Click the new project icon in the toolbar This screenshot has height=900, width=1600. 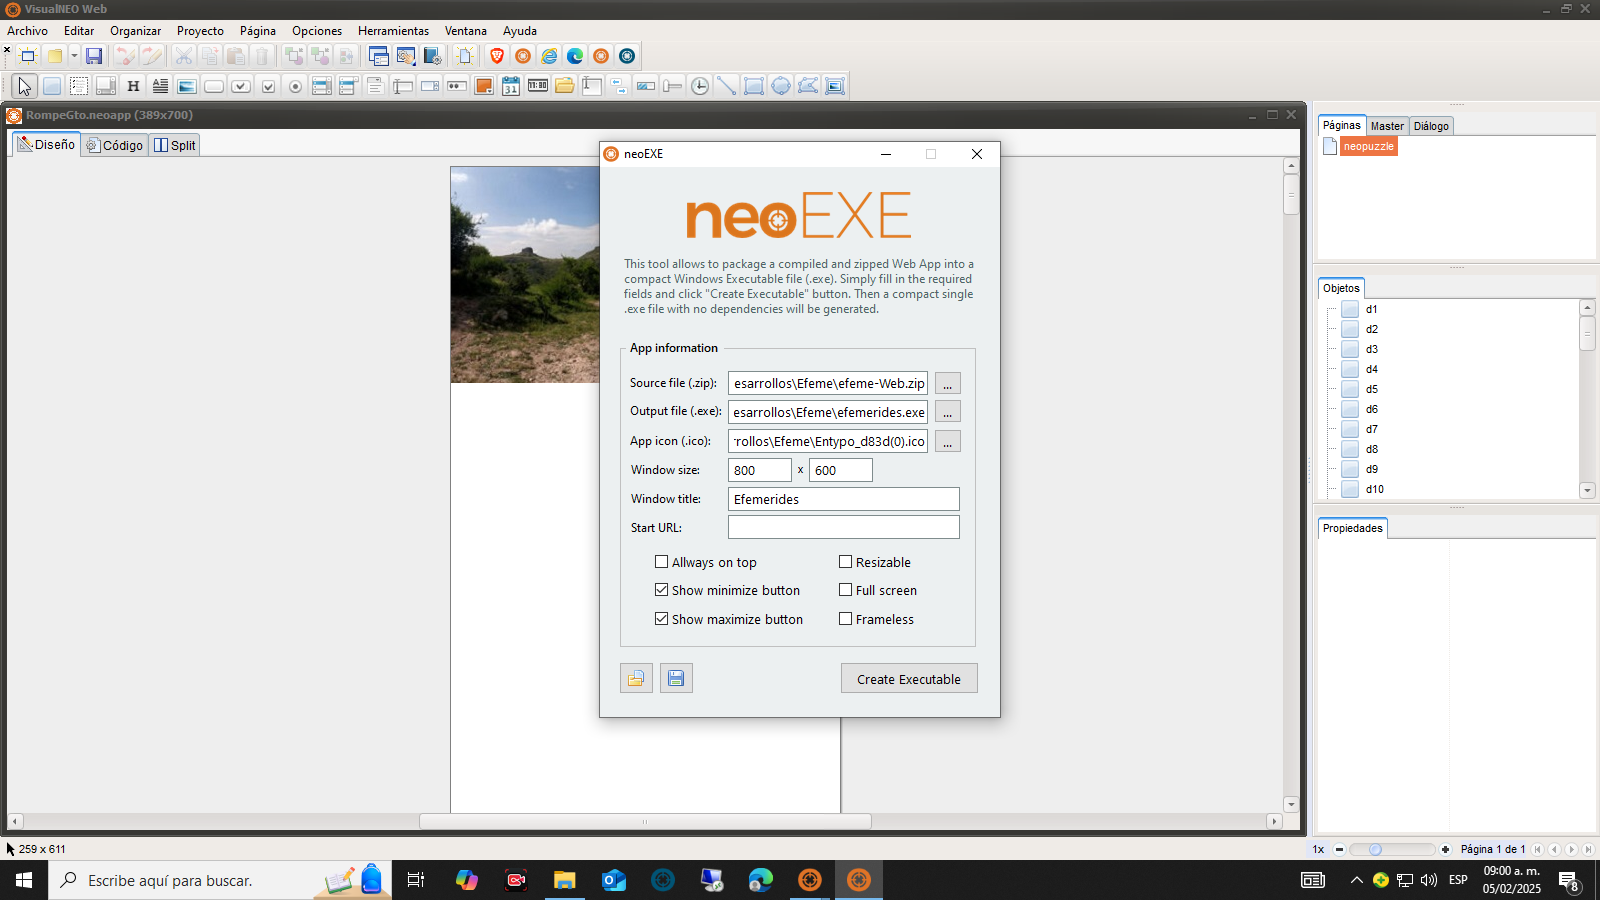(28, 56)
